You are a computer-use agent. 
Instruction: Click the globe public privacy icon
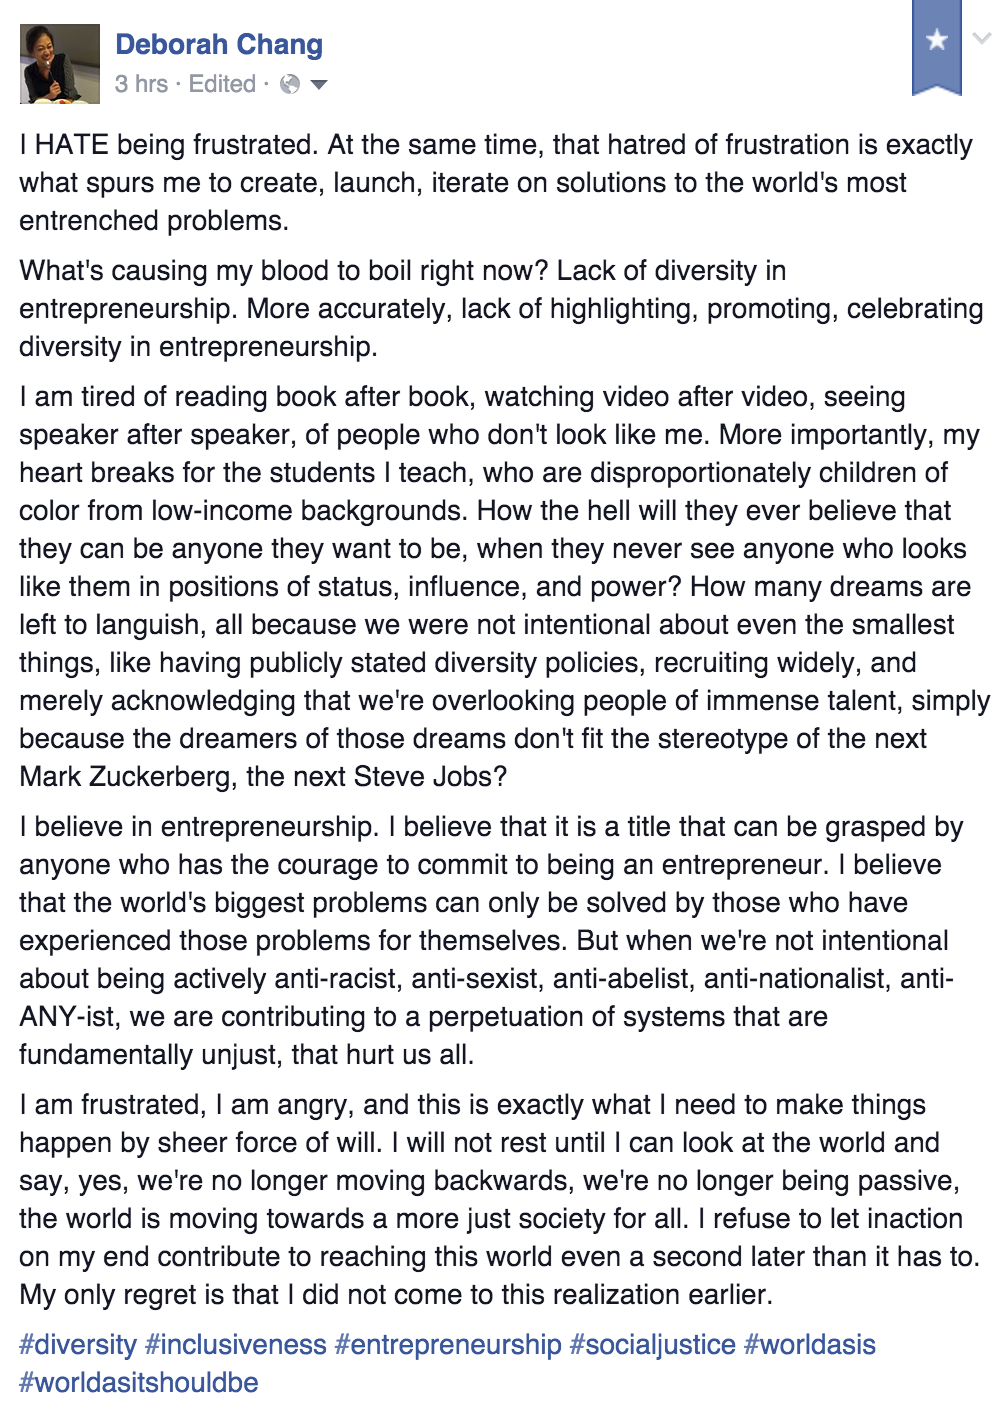pos(290,85)
